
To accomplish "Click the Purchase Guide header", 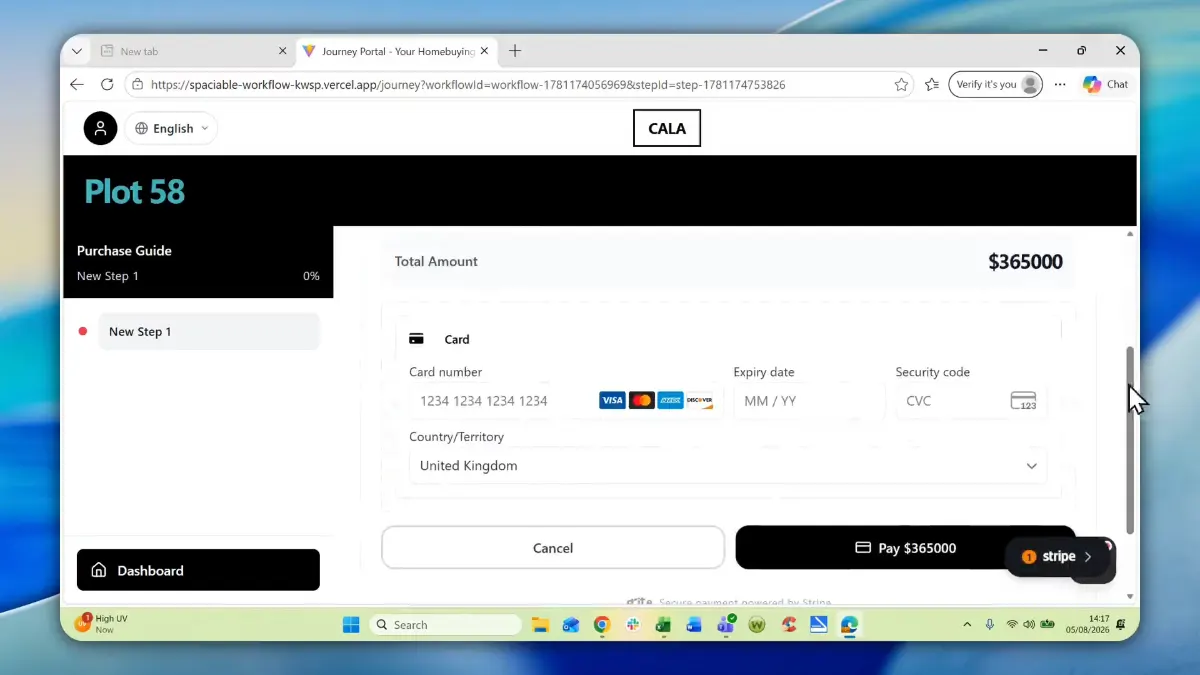I will click(x=124, y=251).
